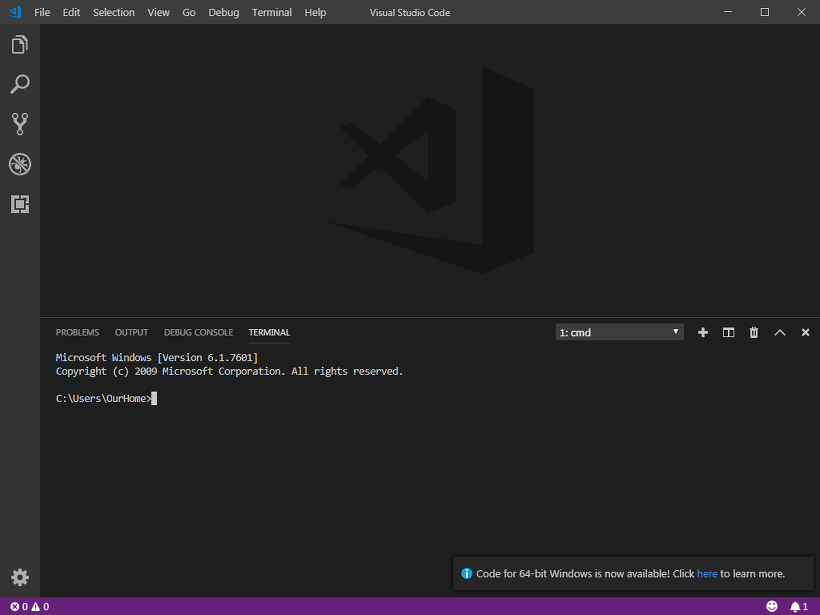Click the errors and warnings status indicator
The image size is (820, 615).
click(30, 607)
